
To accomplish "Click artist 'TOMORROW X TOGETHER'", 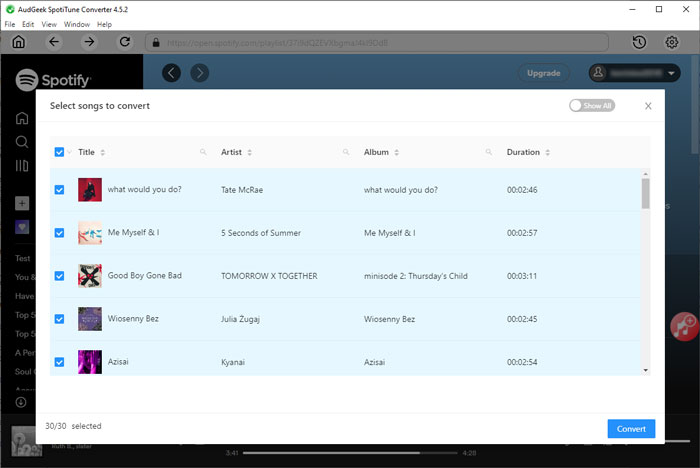I will point(269,276).
